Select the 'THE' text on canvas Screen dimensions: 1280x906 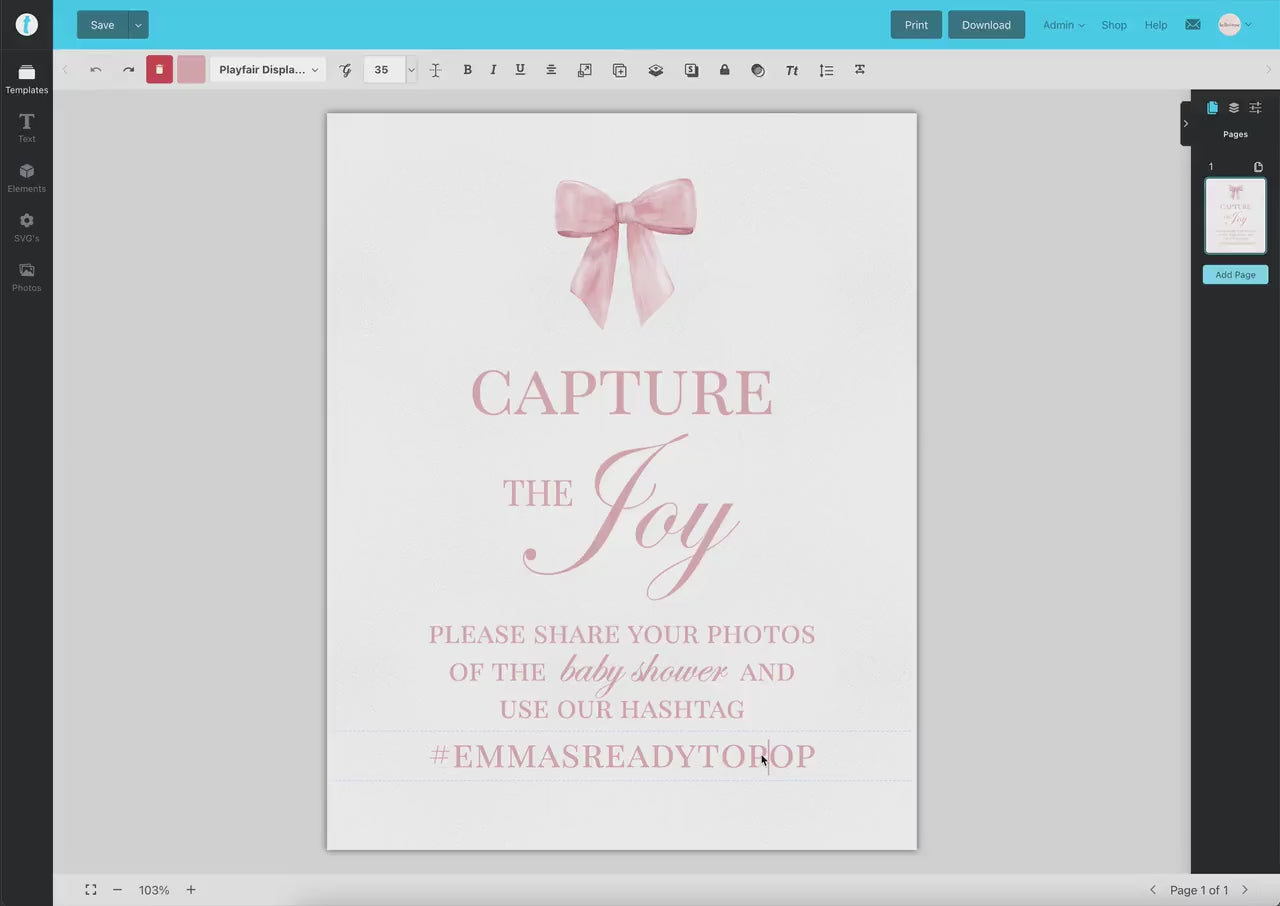point(537,494)
